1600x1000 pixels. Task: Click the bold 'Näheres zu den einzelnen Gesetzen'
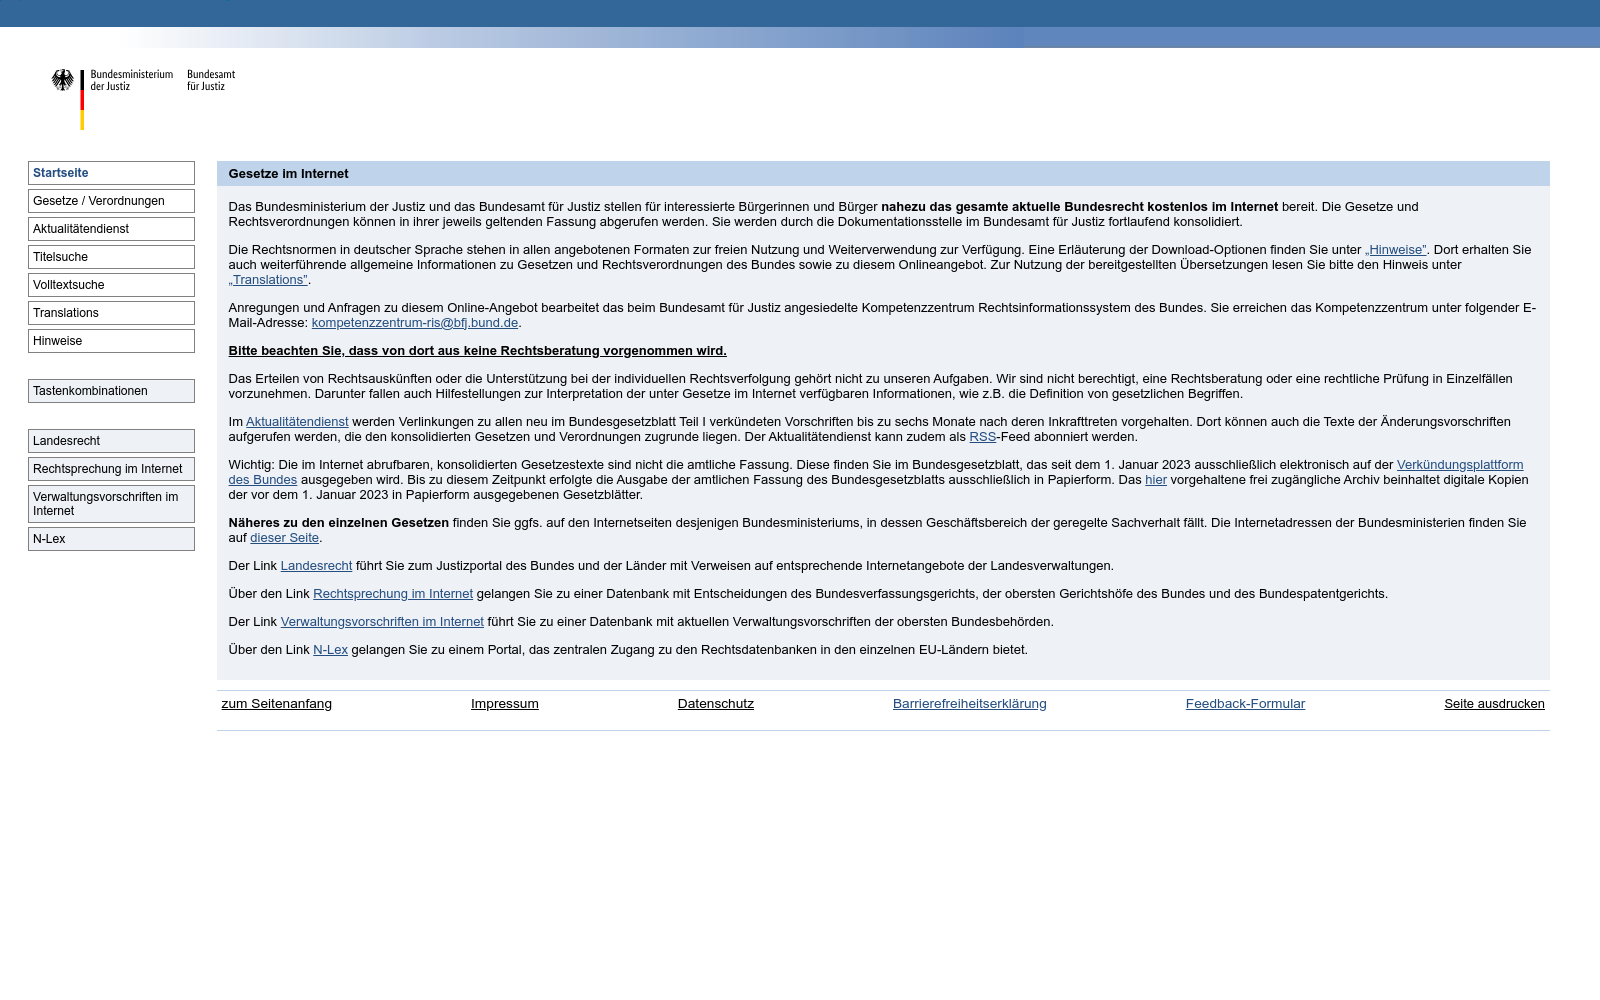pyautogui.click(x=338, y=523)
